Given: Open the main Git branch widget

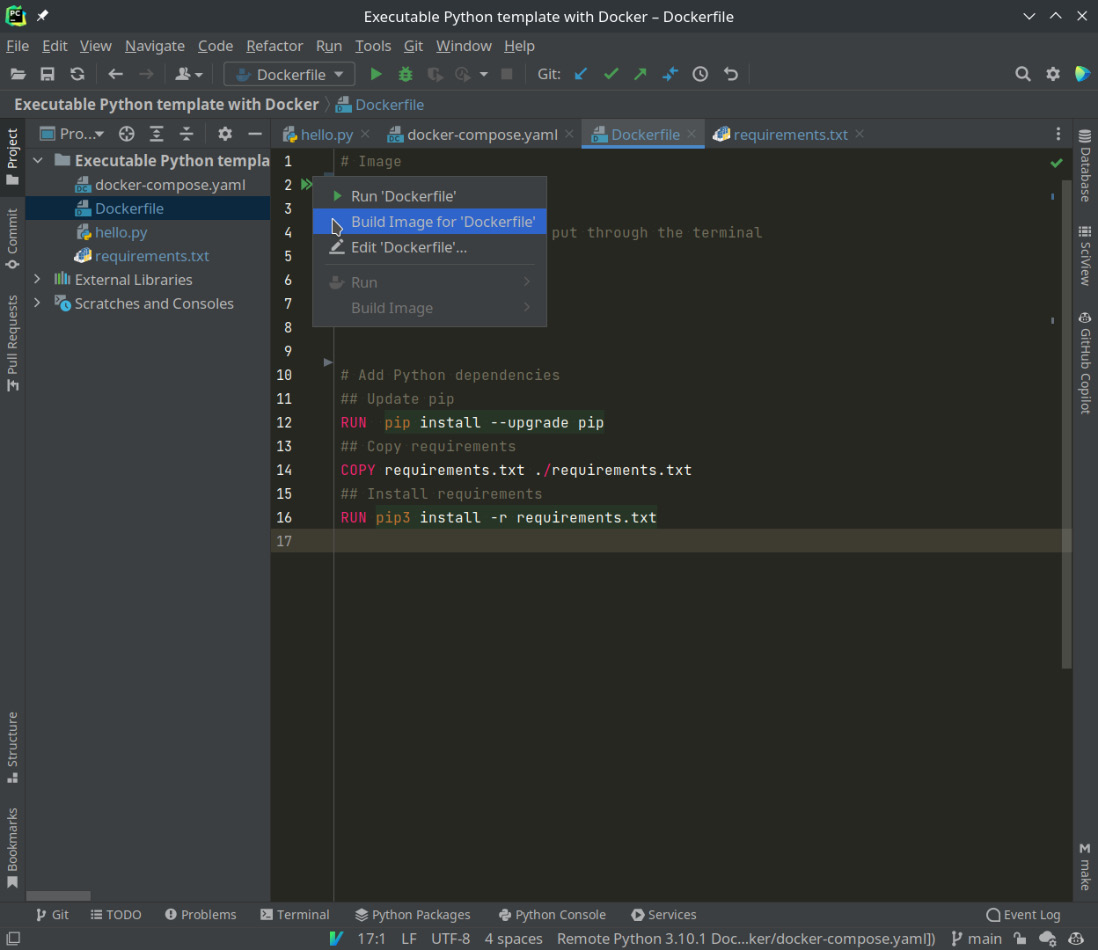Looking at the screenshot, I should click(x=976, y=939).
